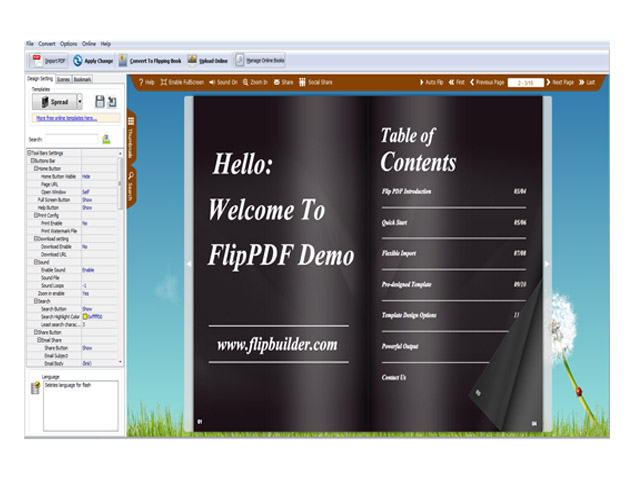Collapse the Print Config node
The image size is (630, 480).
point(35,215)
